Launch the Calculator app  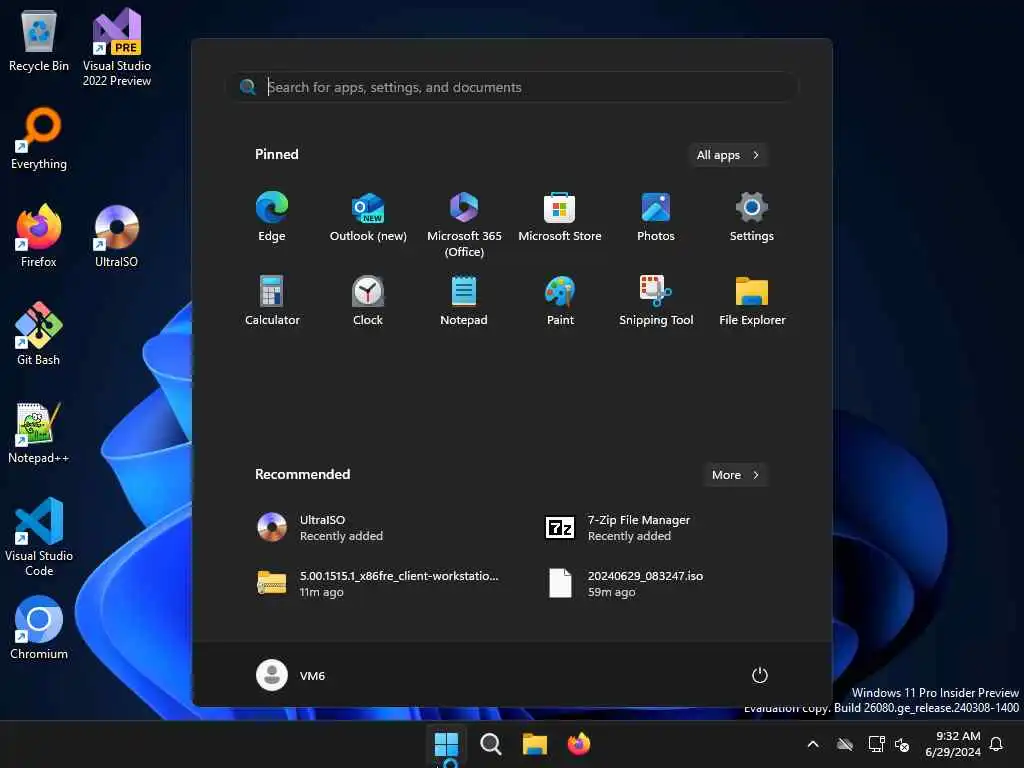pos(272,301)
